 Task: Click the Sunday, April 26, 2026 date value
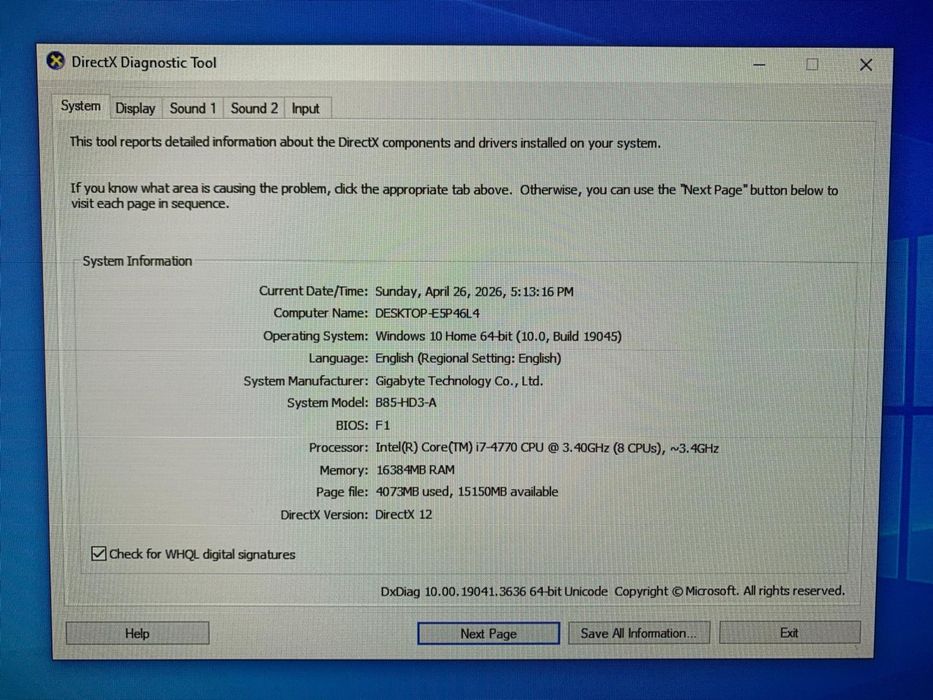pos(474,292)
